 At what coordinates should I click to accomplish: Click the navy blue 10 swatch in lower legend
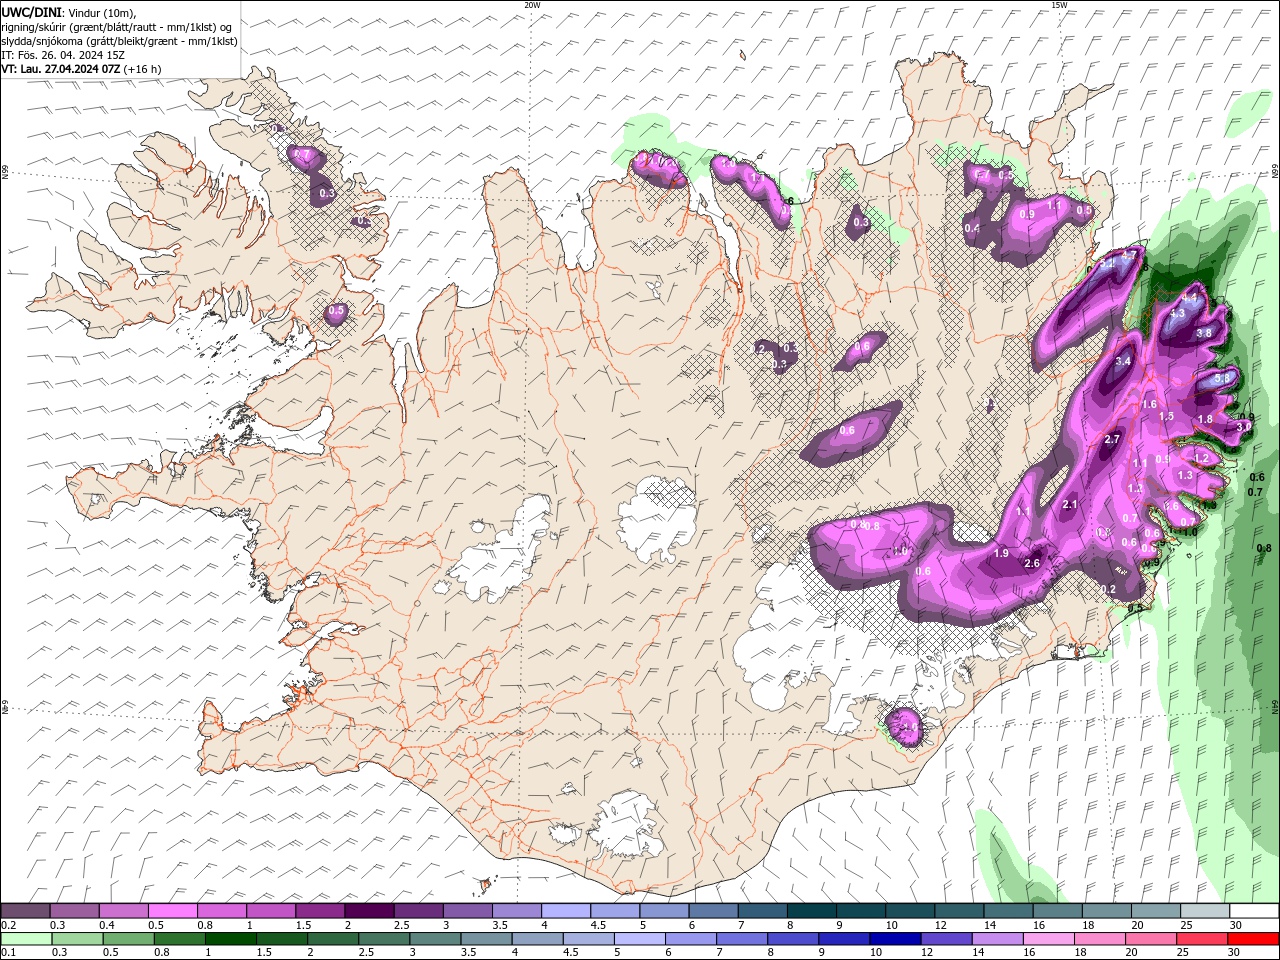(895, 939)
